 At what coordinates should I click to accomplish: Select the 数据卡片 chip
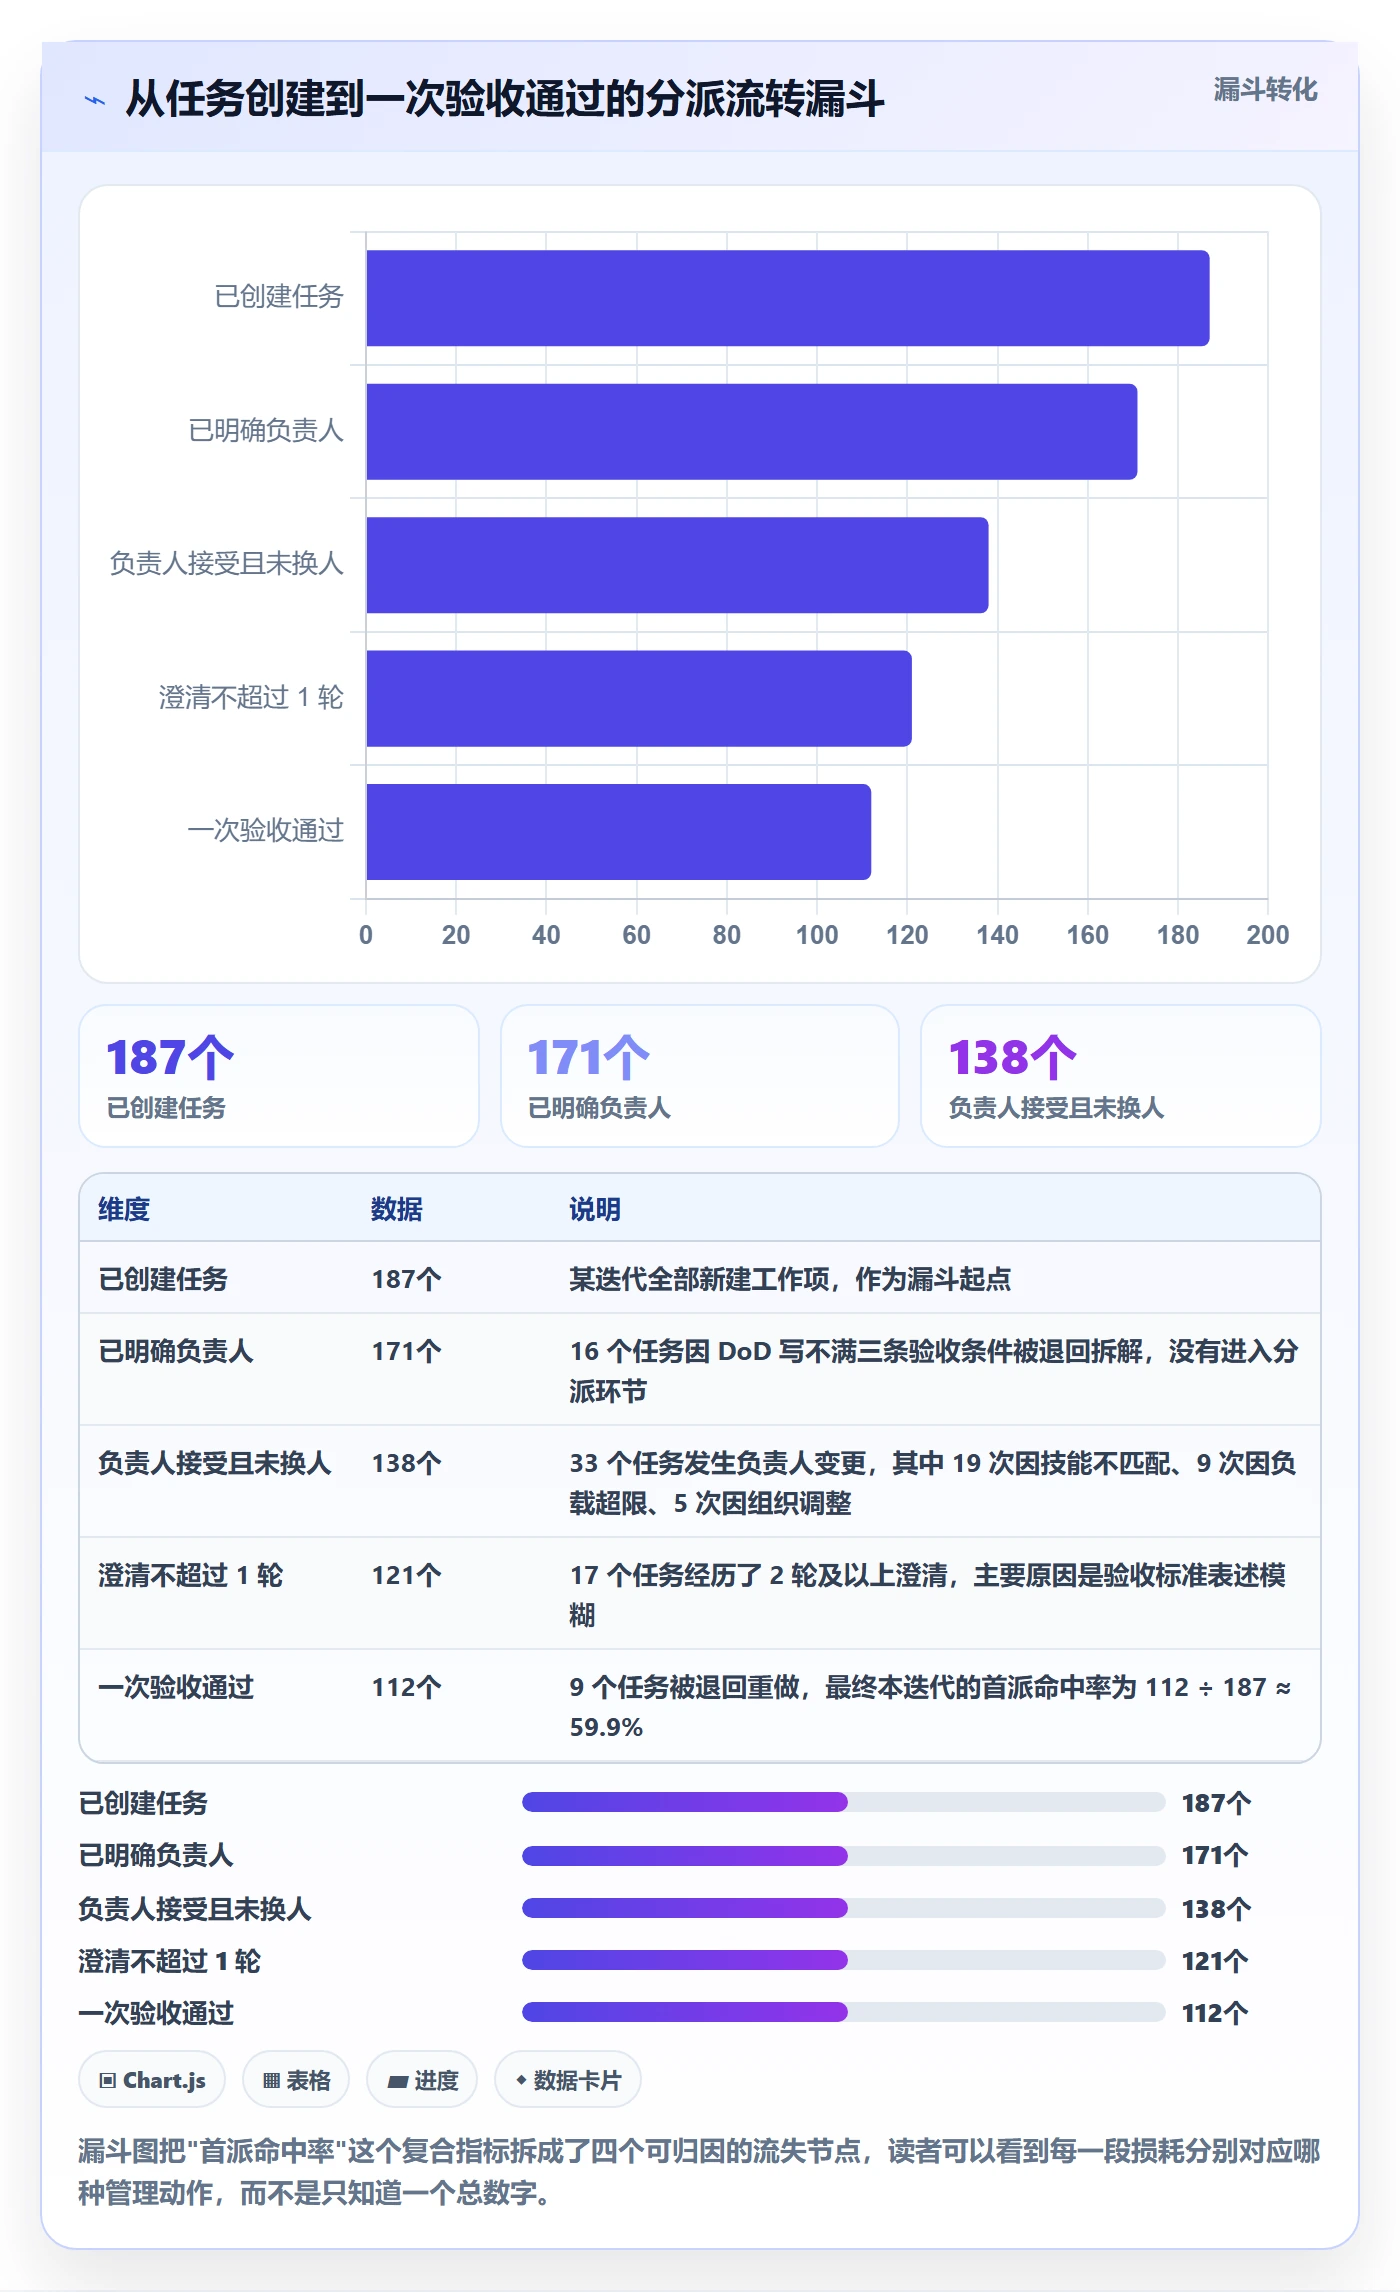coord(568,2080)
